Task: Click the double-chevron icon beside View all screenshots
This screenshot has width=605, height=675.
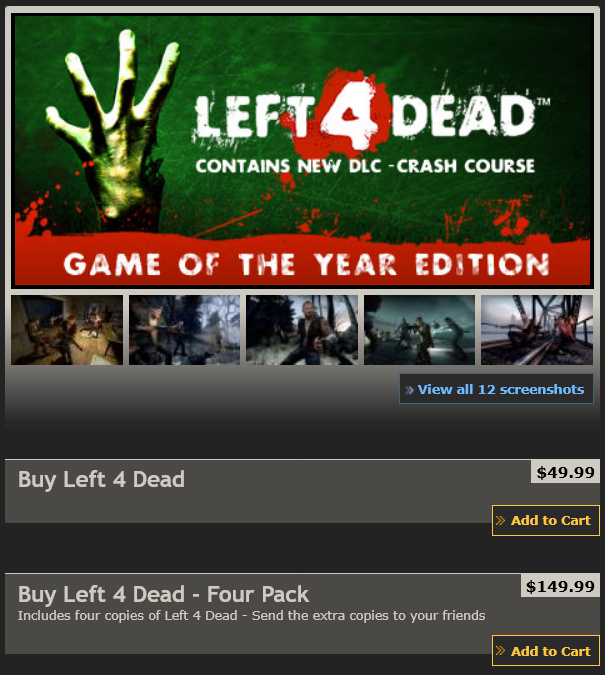Action: click(x=409, y=390)
